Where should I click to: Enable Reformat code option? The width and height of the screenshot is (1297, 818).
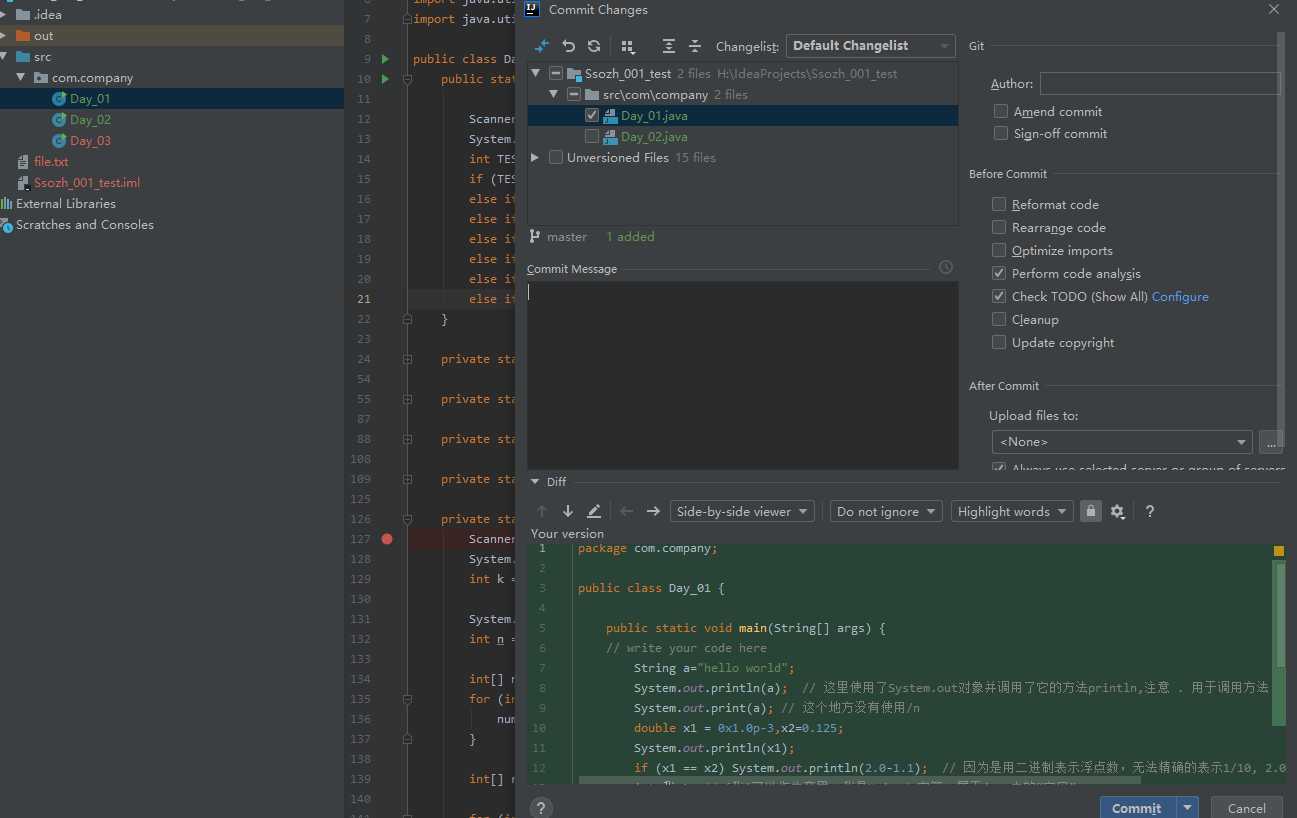pyautogui.click(x=999, y=204)
